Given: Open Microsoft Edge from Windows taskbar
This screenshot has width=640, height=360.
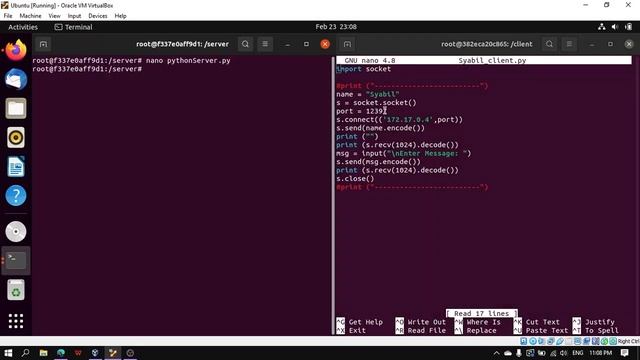Looking at the screenshot, I should click(61, 353).
